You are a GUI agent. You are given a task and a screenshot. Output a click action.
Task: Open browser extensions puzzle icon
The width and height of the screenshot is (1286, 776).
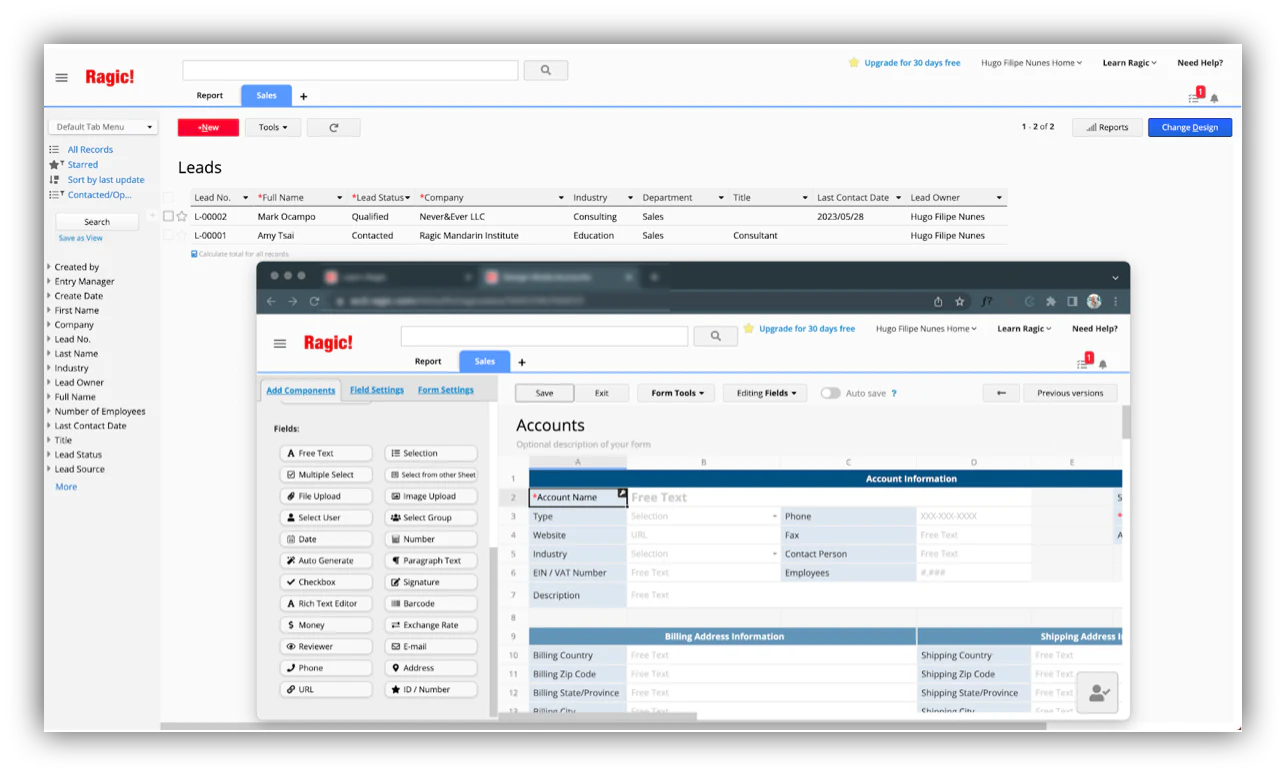pos(1051,301)
